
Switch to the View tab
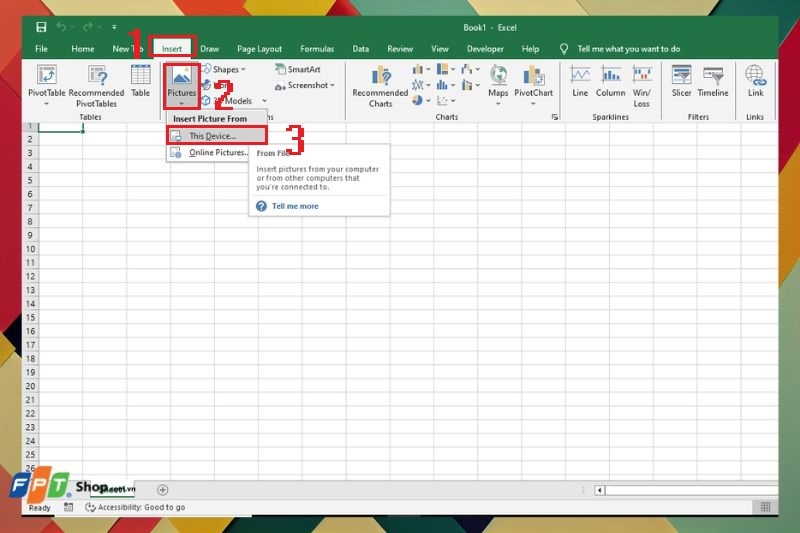tap(439, 48)
